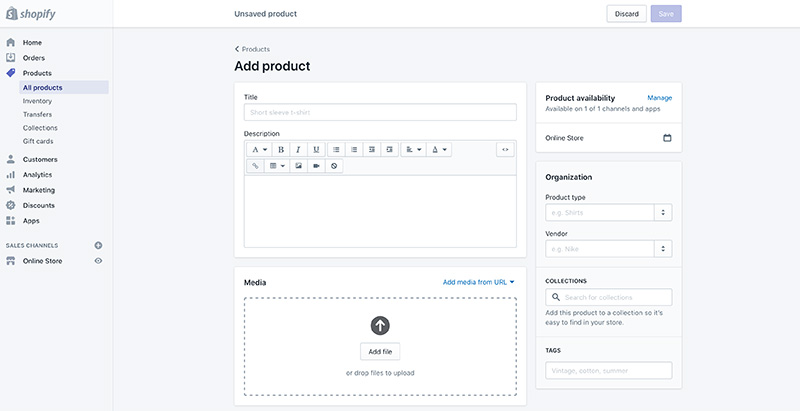Go to Analytics in the sidebar
The width and height of the screenshot is (800, 411).
coord(37,174)
